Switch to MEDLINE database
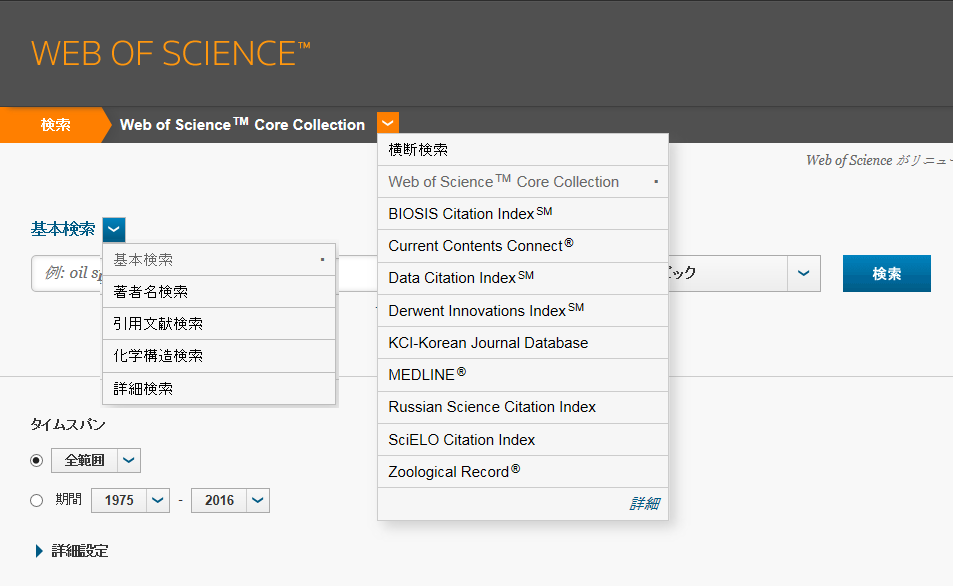This screenshot has height=586, width=953. (x=523, y=375)
